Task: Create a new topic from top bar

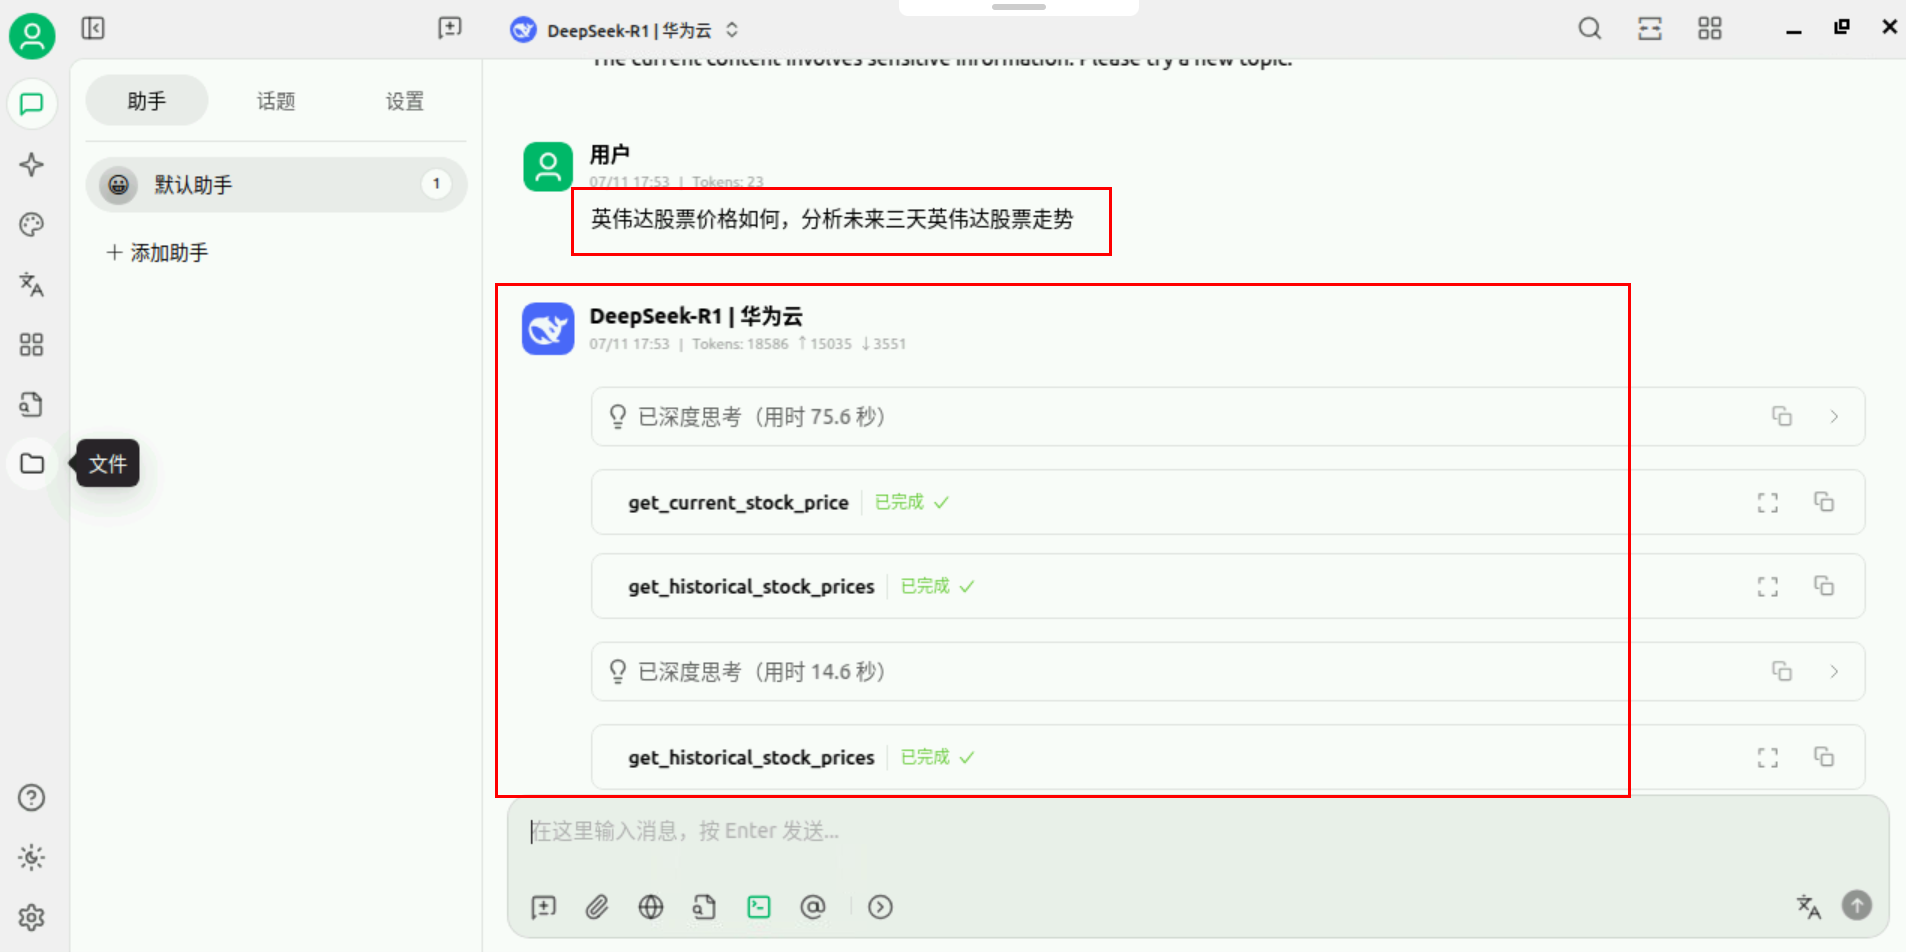Action: tap(450, 28)
